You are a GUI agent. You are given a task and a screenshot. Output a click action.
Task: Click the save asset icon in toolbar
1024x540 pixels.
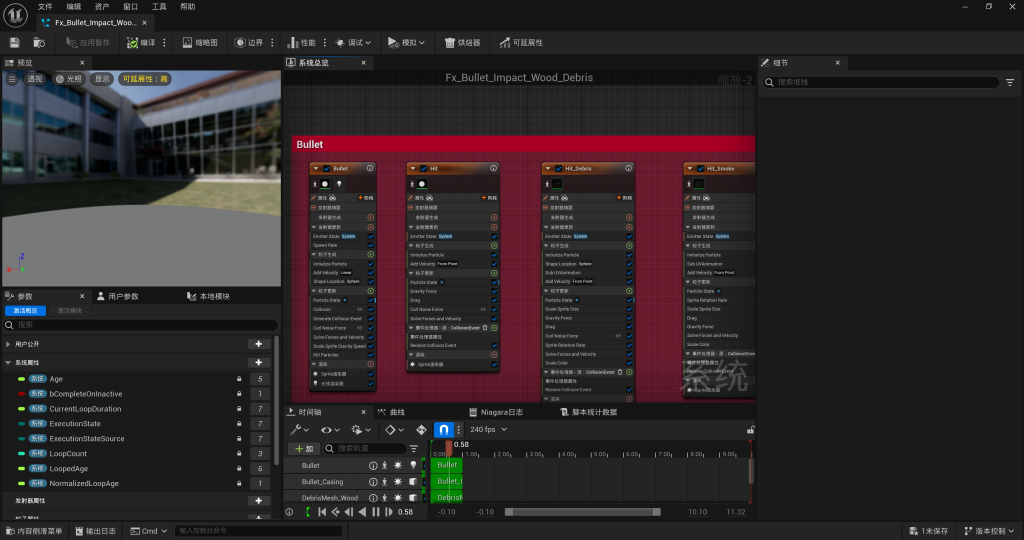[x=14, y=43]
